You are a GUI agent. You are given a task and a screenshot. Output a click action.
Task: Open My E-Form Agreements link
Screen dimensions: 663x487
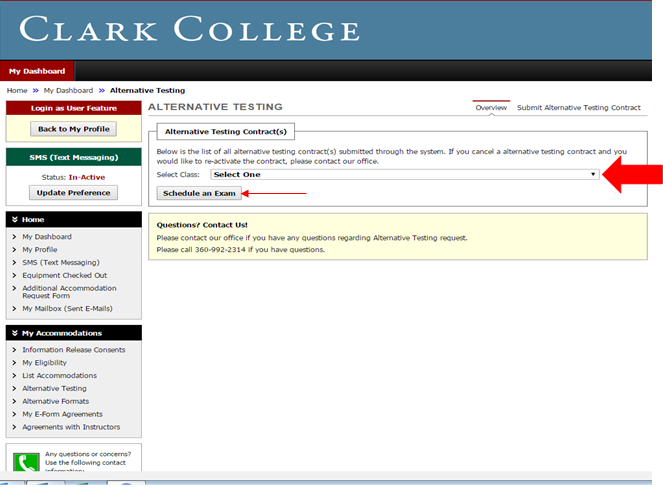point(63,414)
